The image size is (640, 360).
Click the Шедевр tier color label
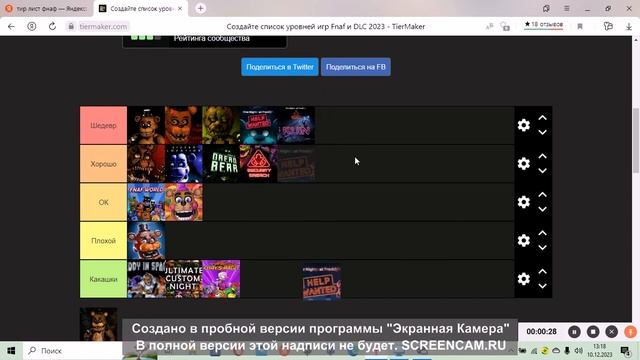pos(103,125)
